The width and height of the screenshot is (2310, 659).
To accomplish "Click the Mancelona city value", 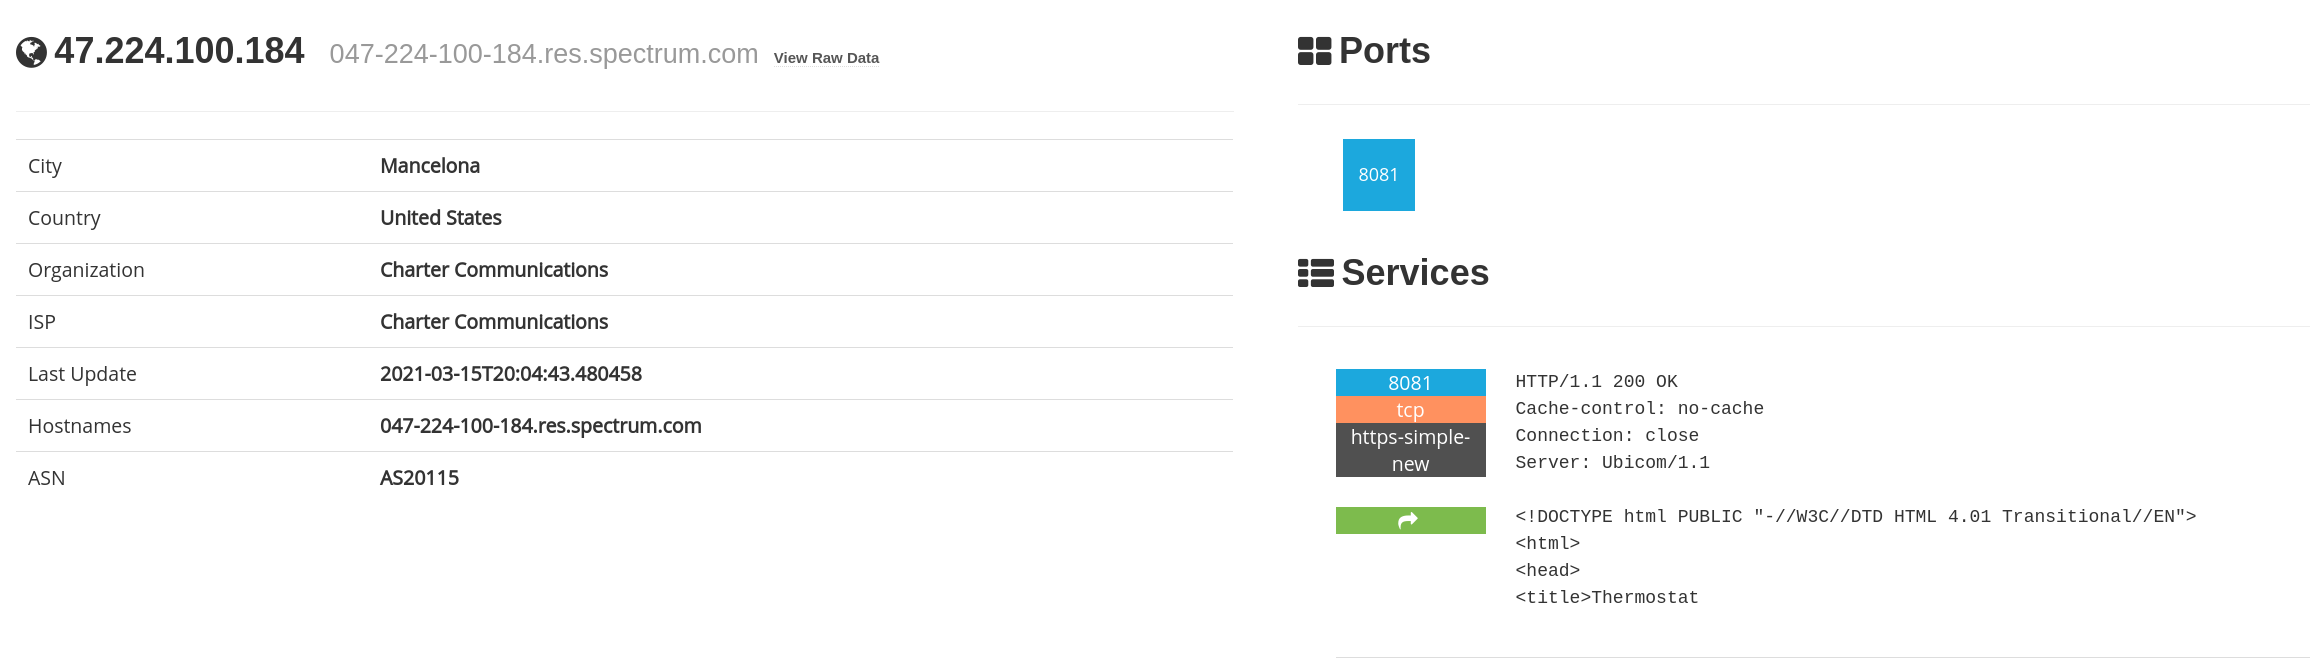I will pos(430,166).
